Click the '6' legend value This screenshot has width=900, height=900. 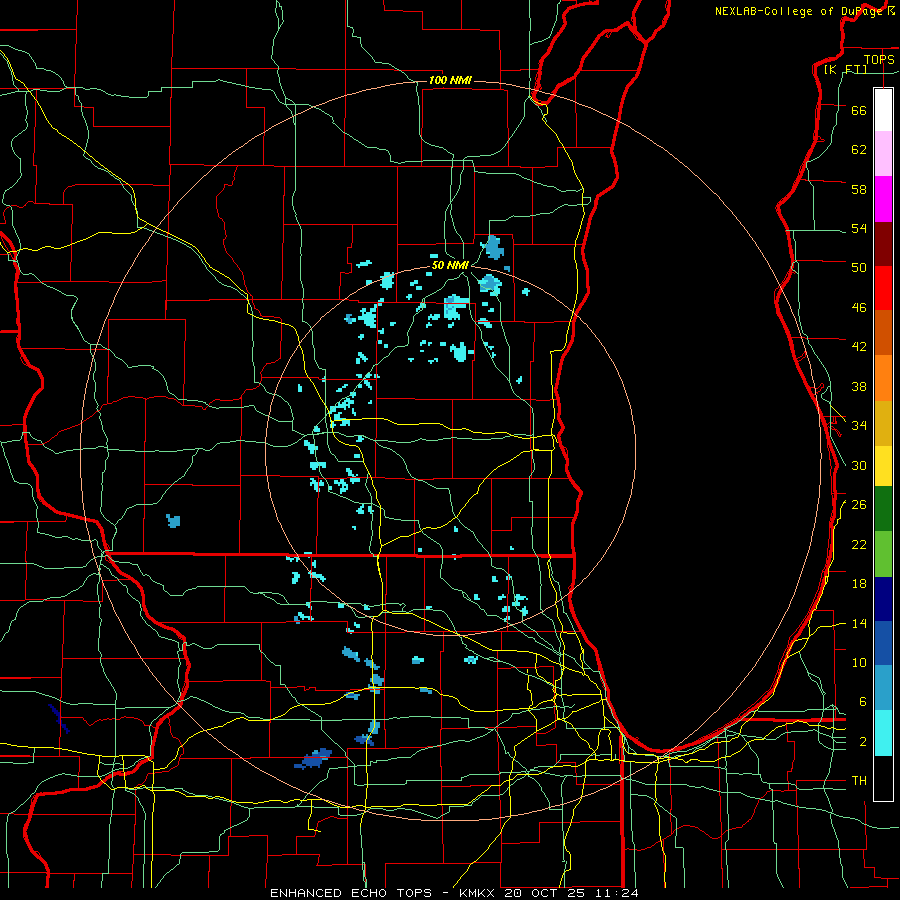click(863, 702)
